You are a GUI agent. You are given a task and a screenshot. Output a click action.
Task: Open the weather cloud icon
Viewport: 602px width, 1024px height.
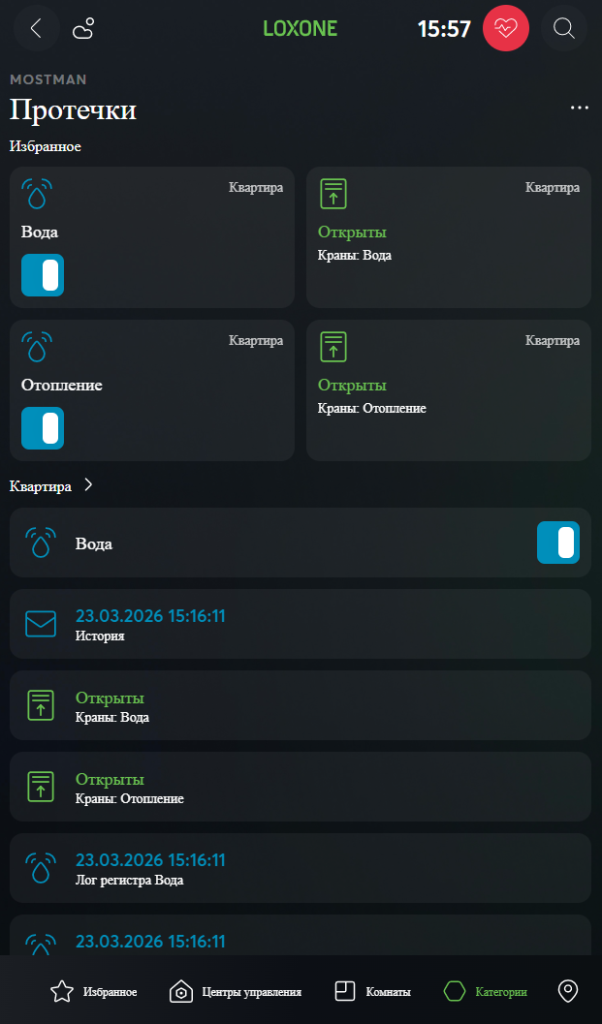click(x=85, y=29)
